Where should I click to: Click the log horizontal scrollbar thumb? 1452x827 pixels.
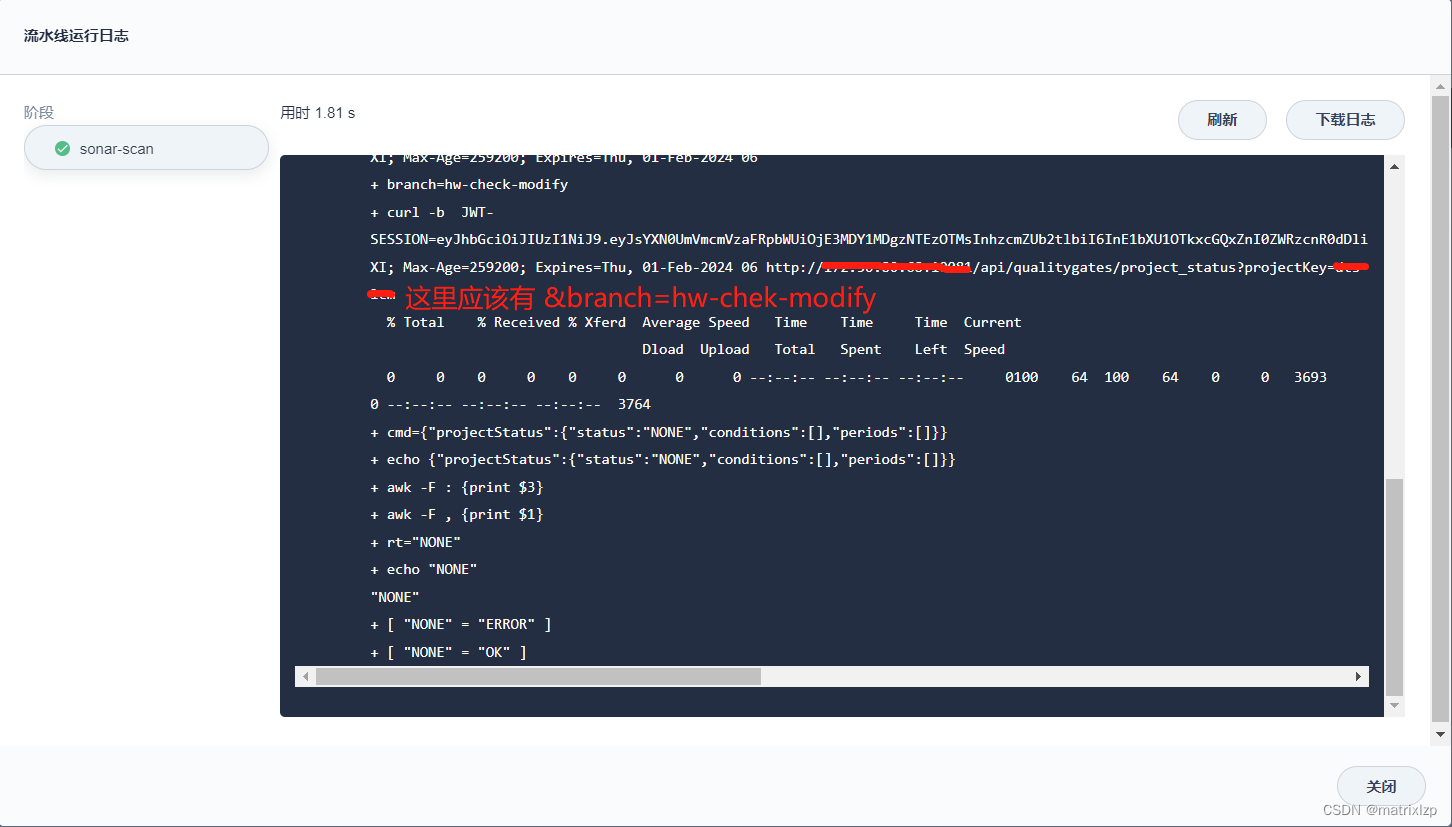tap(538, 677)
